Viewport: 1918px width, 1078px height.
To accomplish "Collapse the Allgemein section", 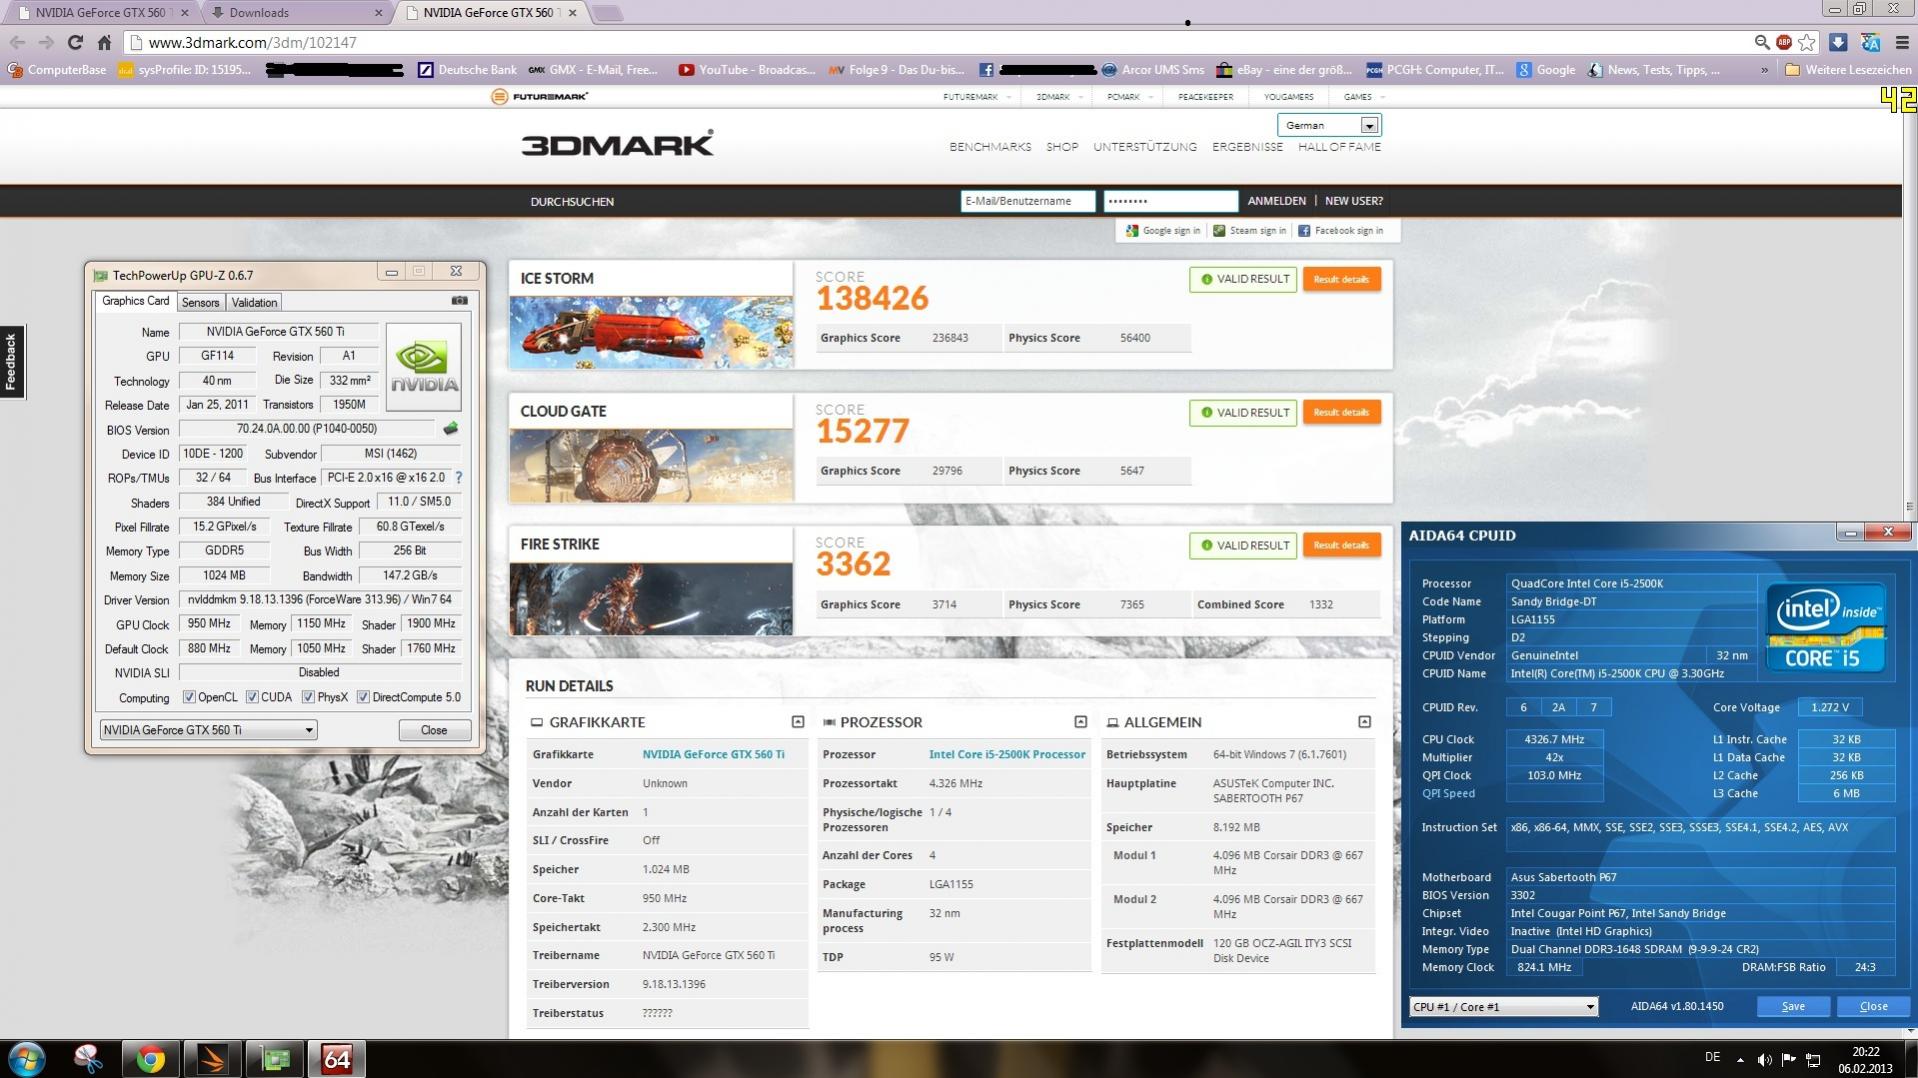I will point(1364,721).
